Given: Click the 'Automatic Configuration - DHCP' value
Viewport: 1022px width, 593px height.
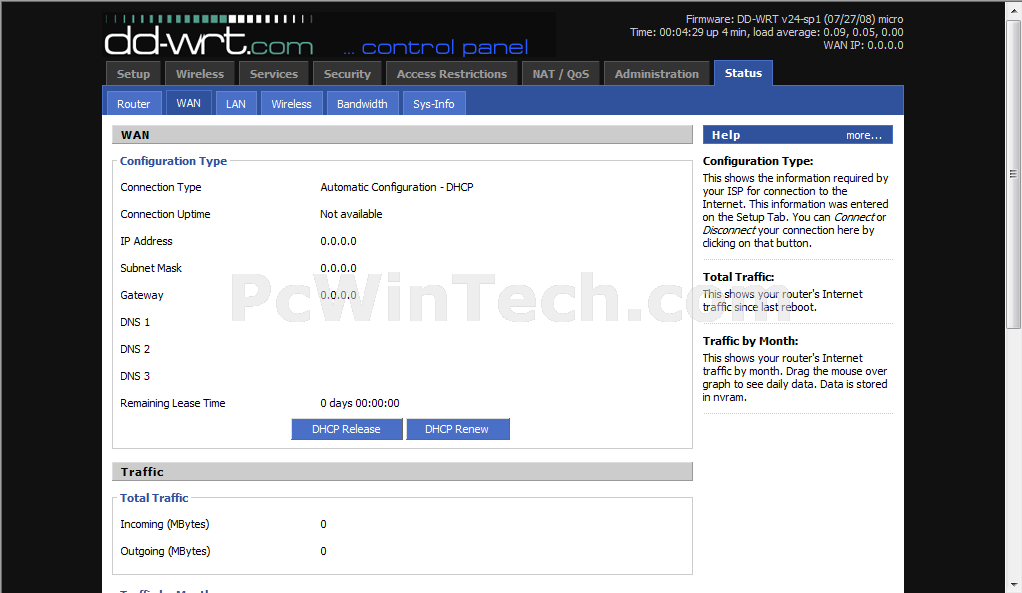Looking at the screenshot, I should (x=397, y=187).
